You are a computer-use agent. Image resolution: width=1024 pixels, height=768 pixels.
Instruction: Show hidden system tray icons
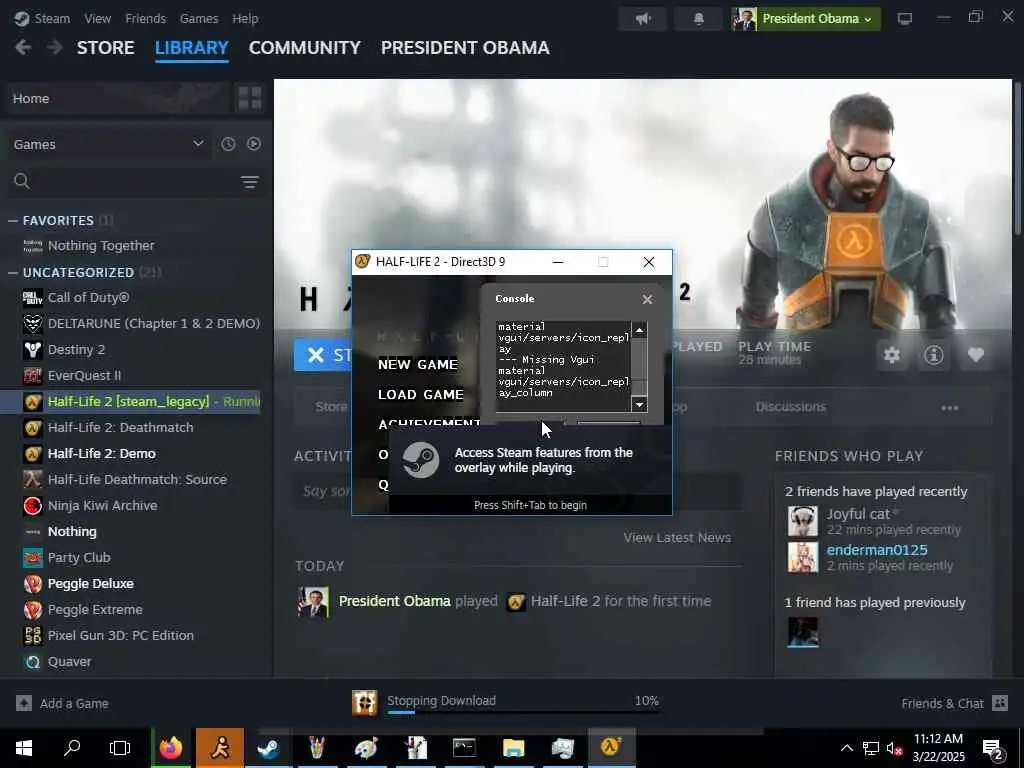[846, 748]
